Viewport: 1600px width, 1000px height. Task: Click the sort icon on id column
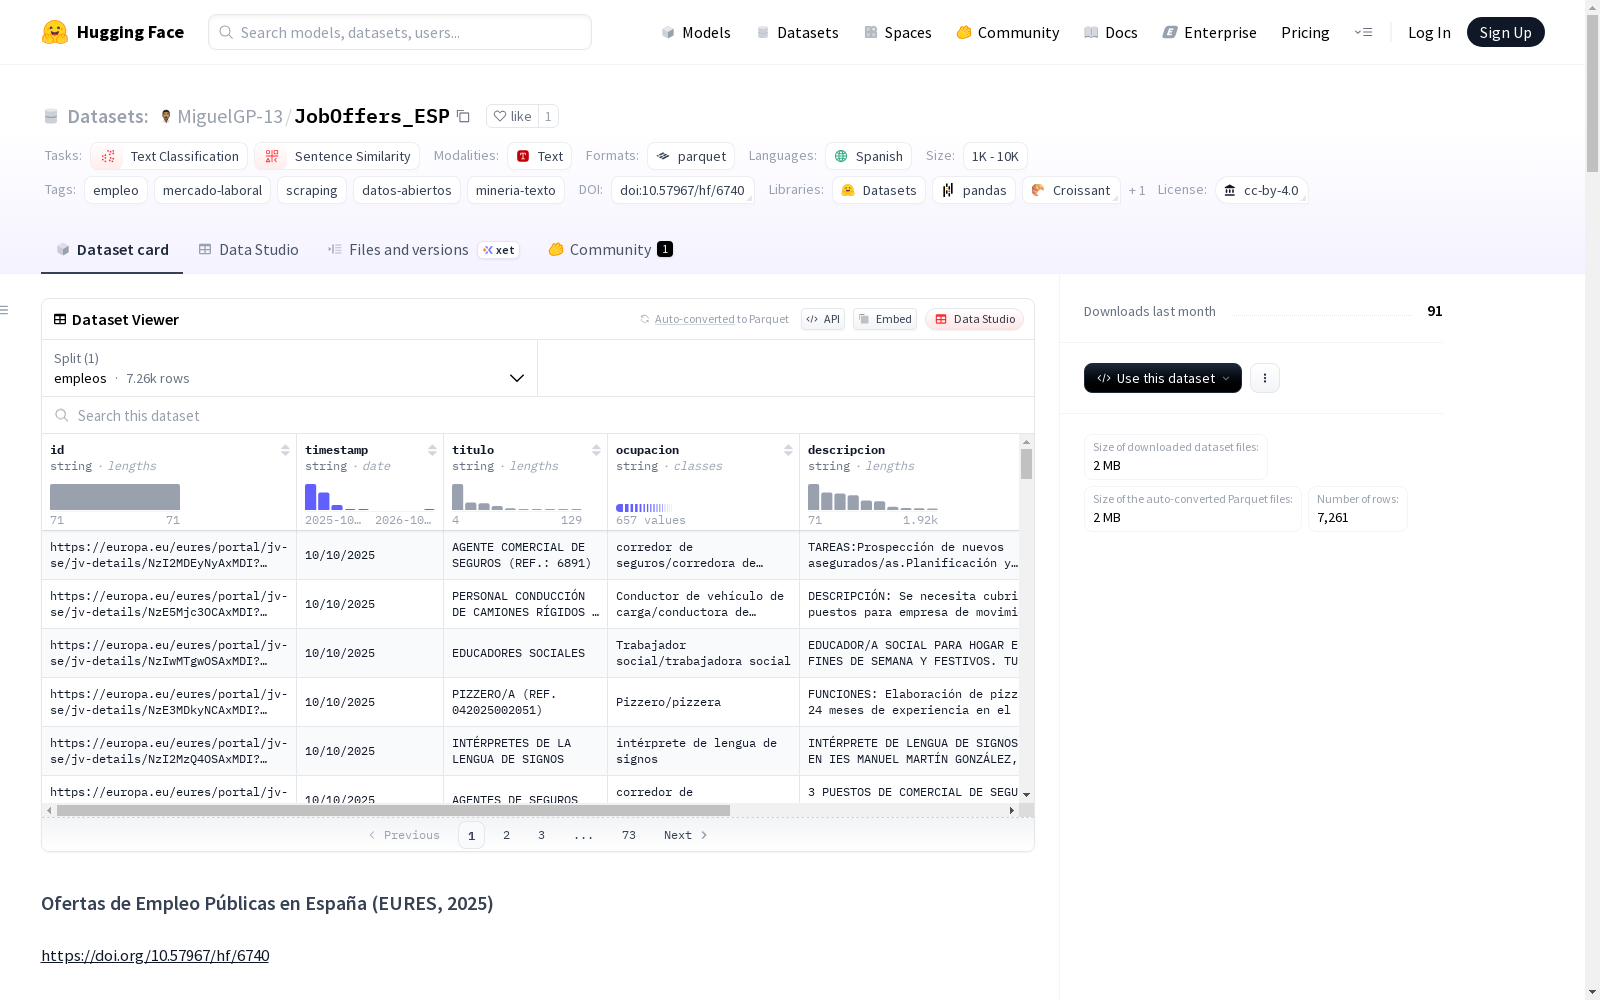285,450
